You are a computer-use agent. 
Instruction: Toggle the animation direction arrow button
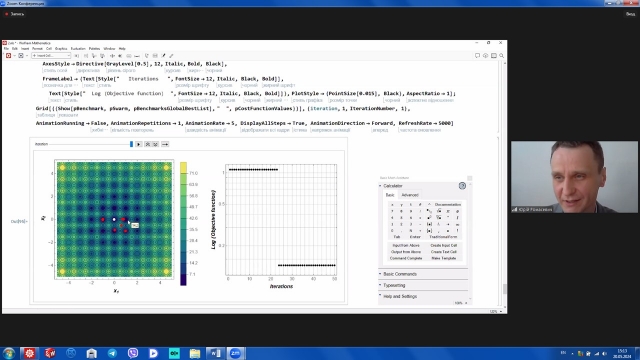pos(165,144)
